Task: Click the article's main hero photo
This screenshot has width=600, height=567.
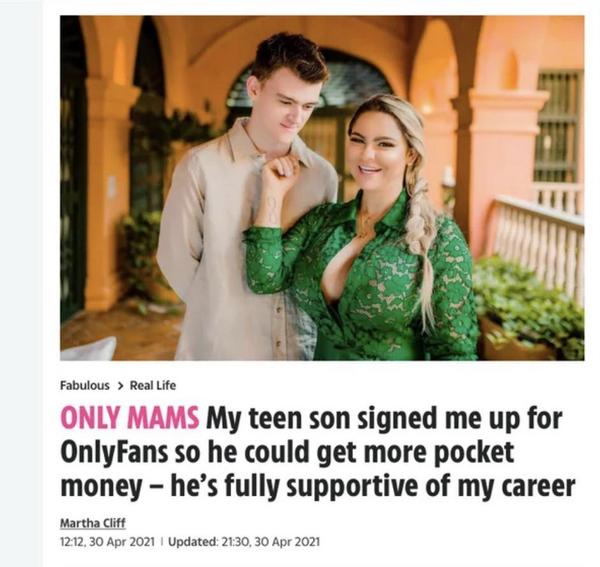Action: pyautogui.click(x=322, y=188)
